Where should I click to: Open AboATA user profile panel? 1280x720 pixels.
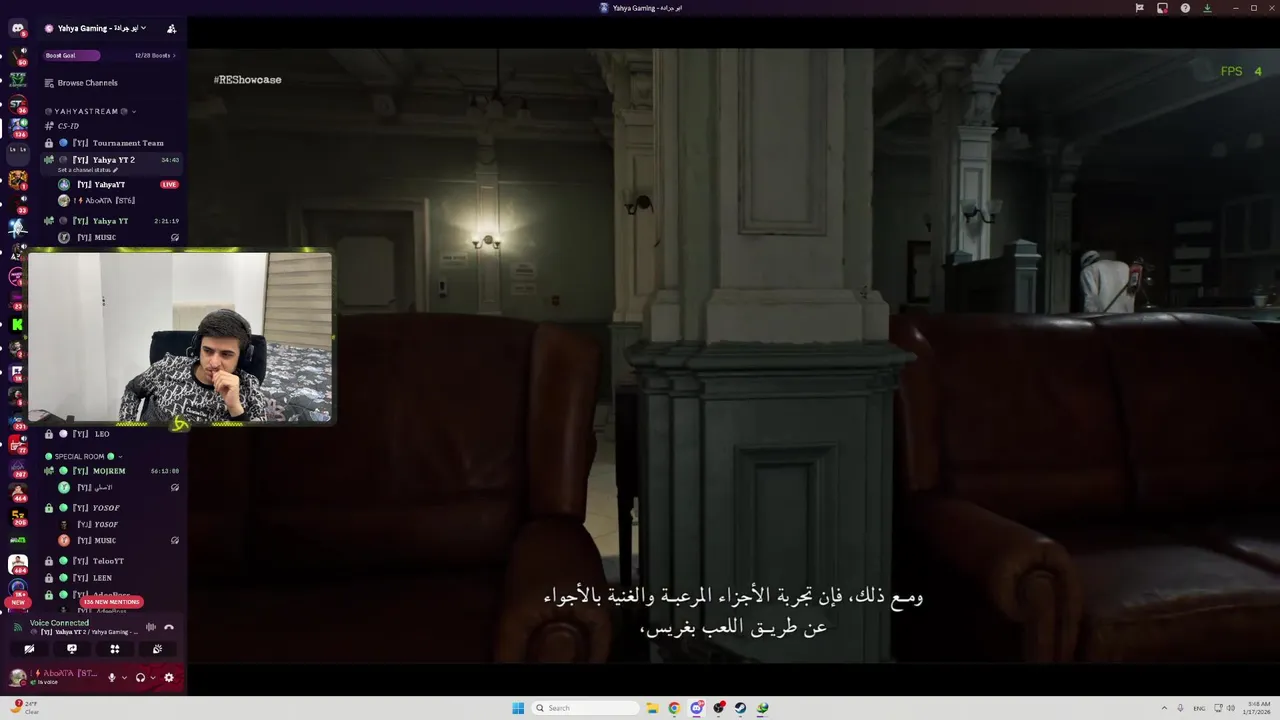click(55, 677)
